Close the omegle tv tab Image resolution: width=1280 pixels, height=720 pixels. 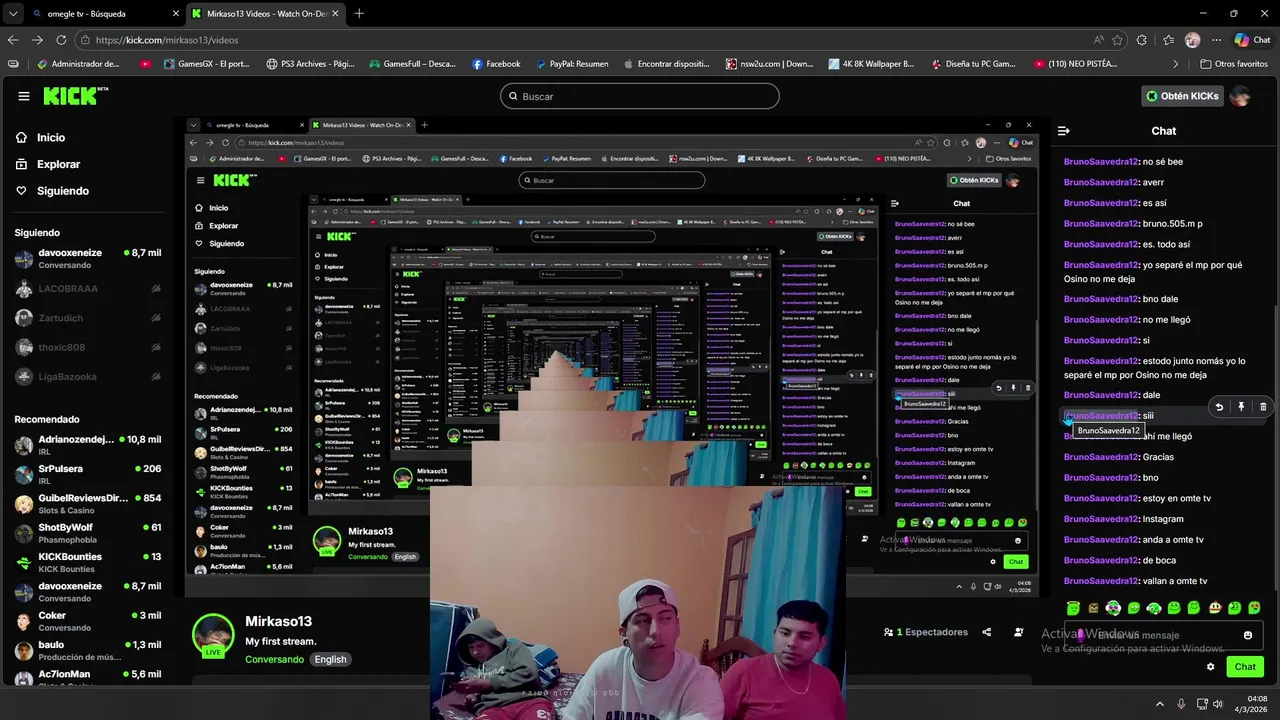(x=176, y=14)
